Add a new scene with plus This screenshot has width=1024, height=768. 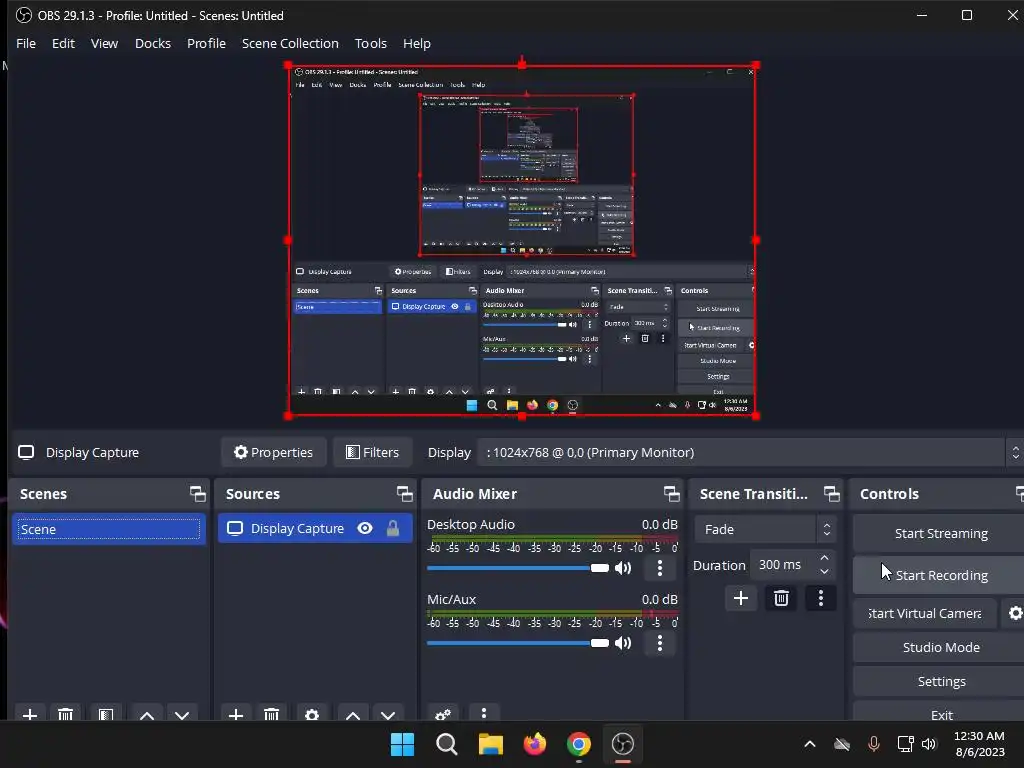pos(30,714)
